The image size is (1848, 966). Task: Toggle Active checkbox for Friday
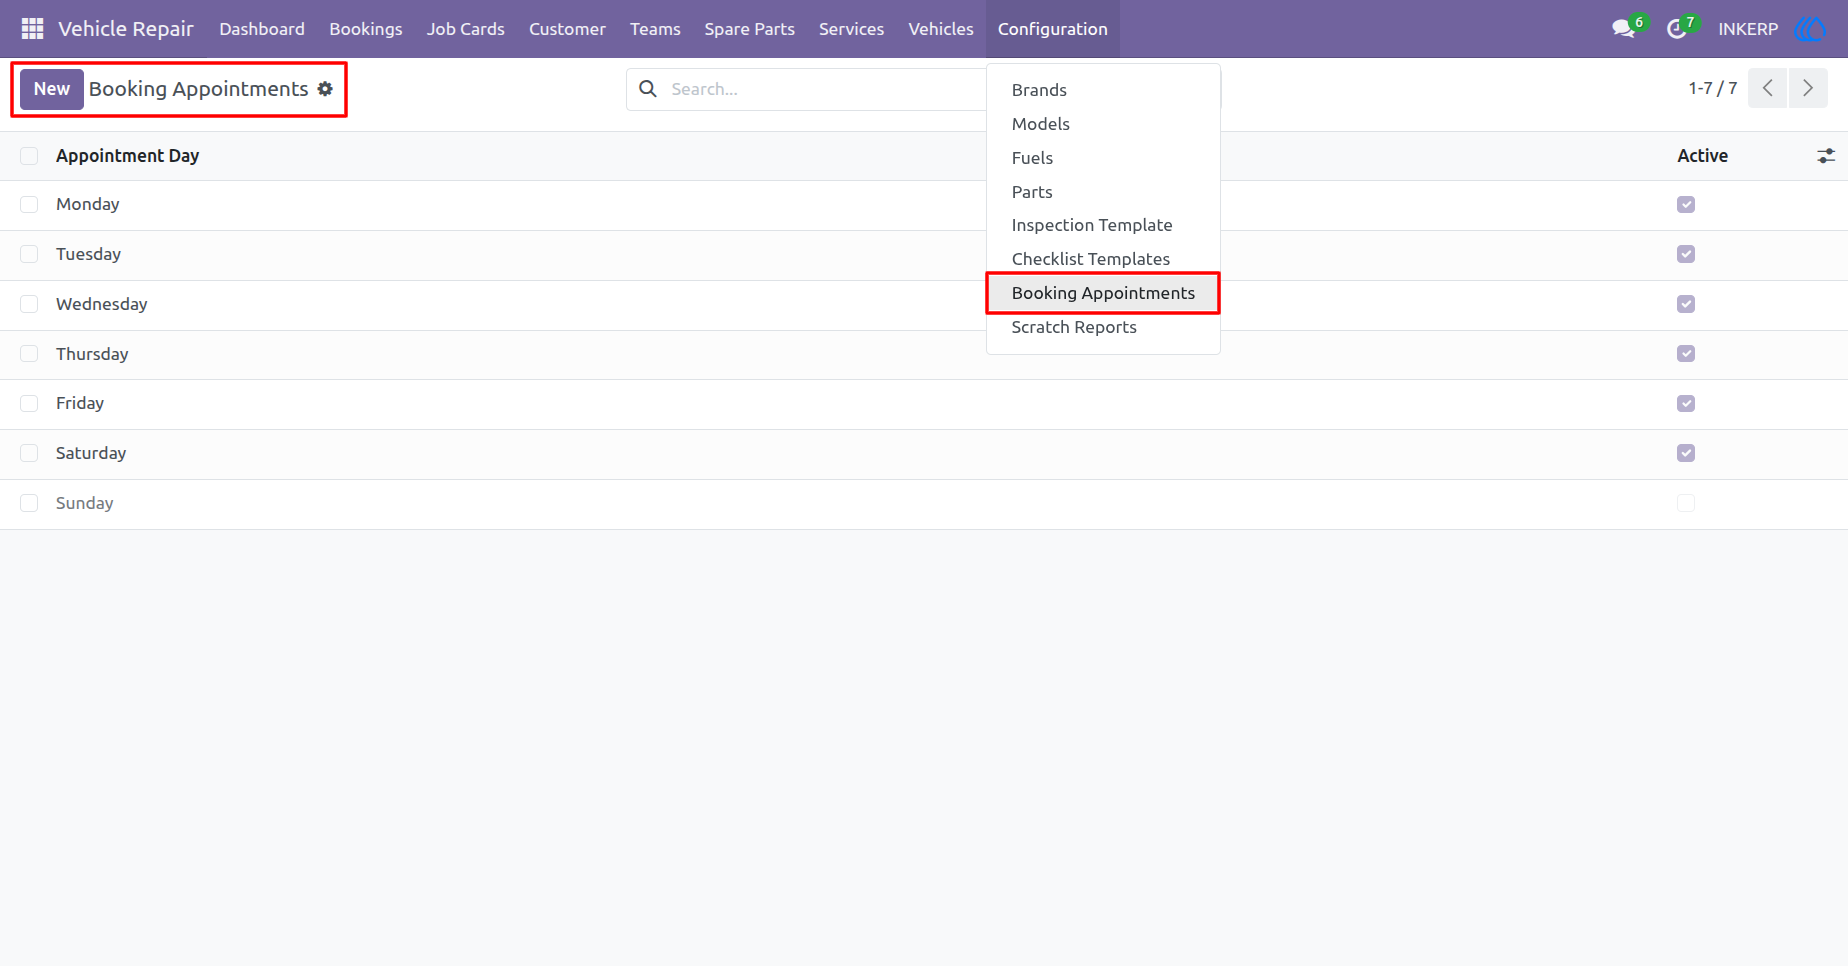click(1686, 404)
